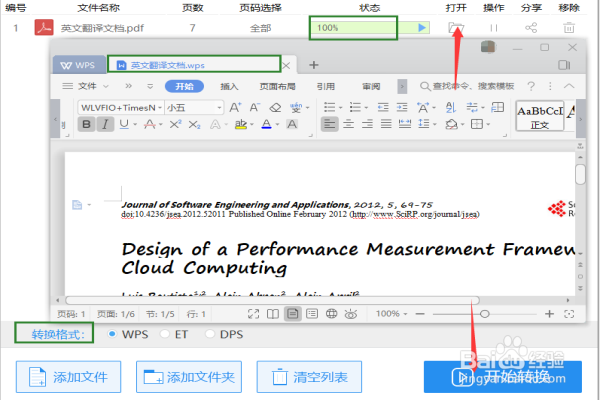
Task: Start conversion with 开始转换 button
Action: click(x=503, y=377)
